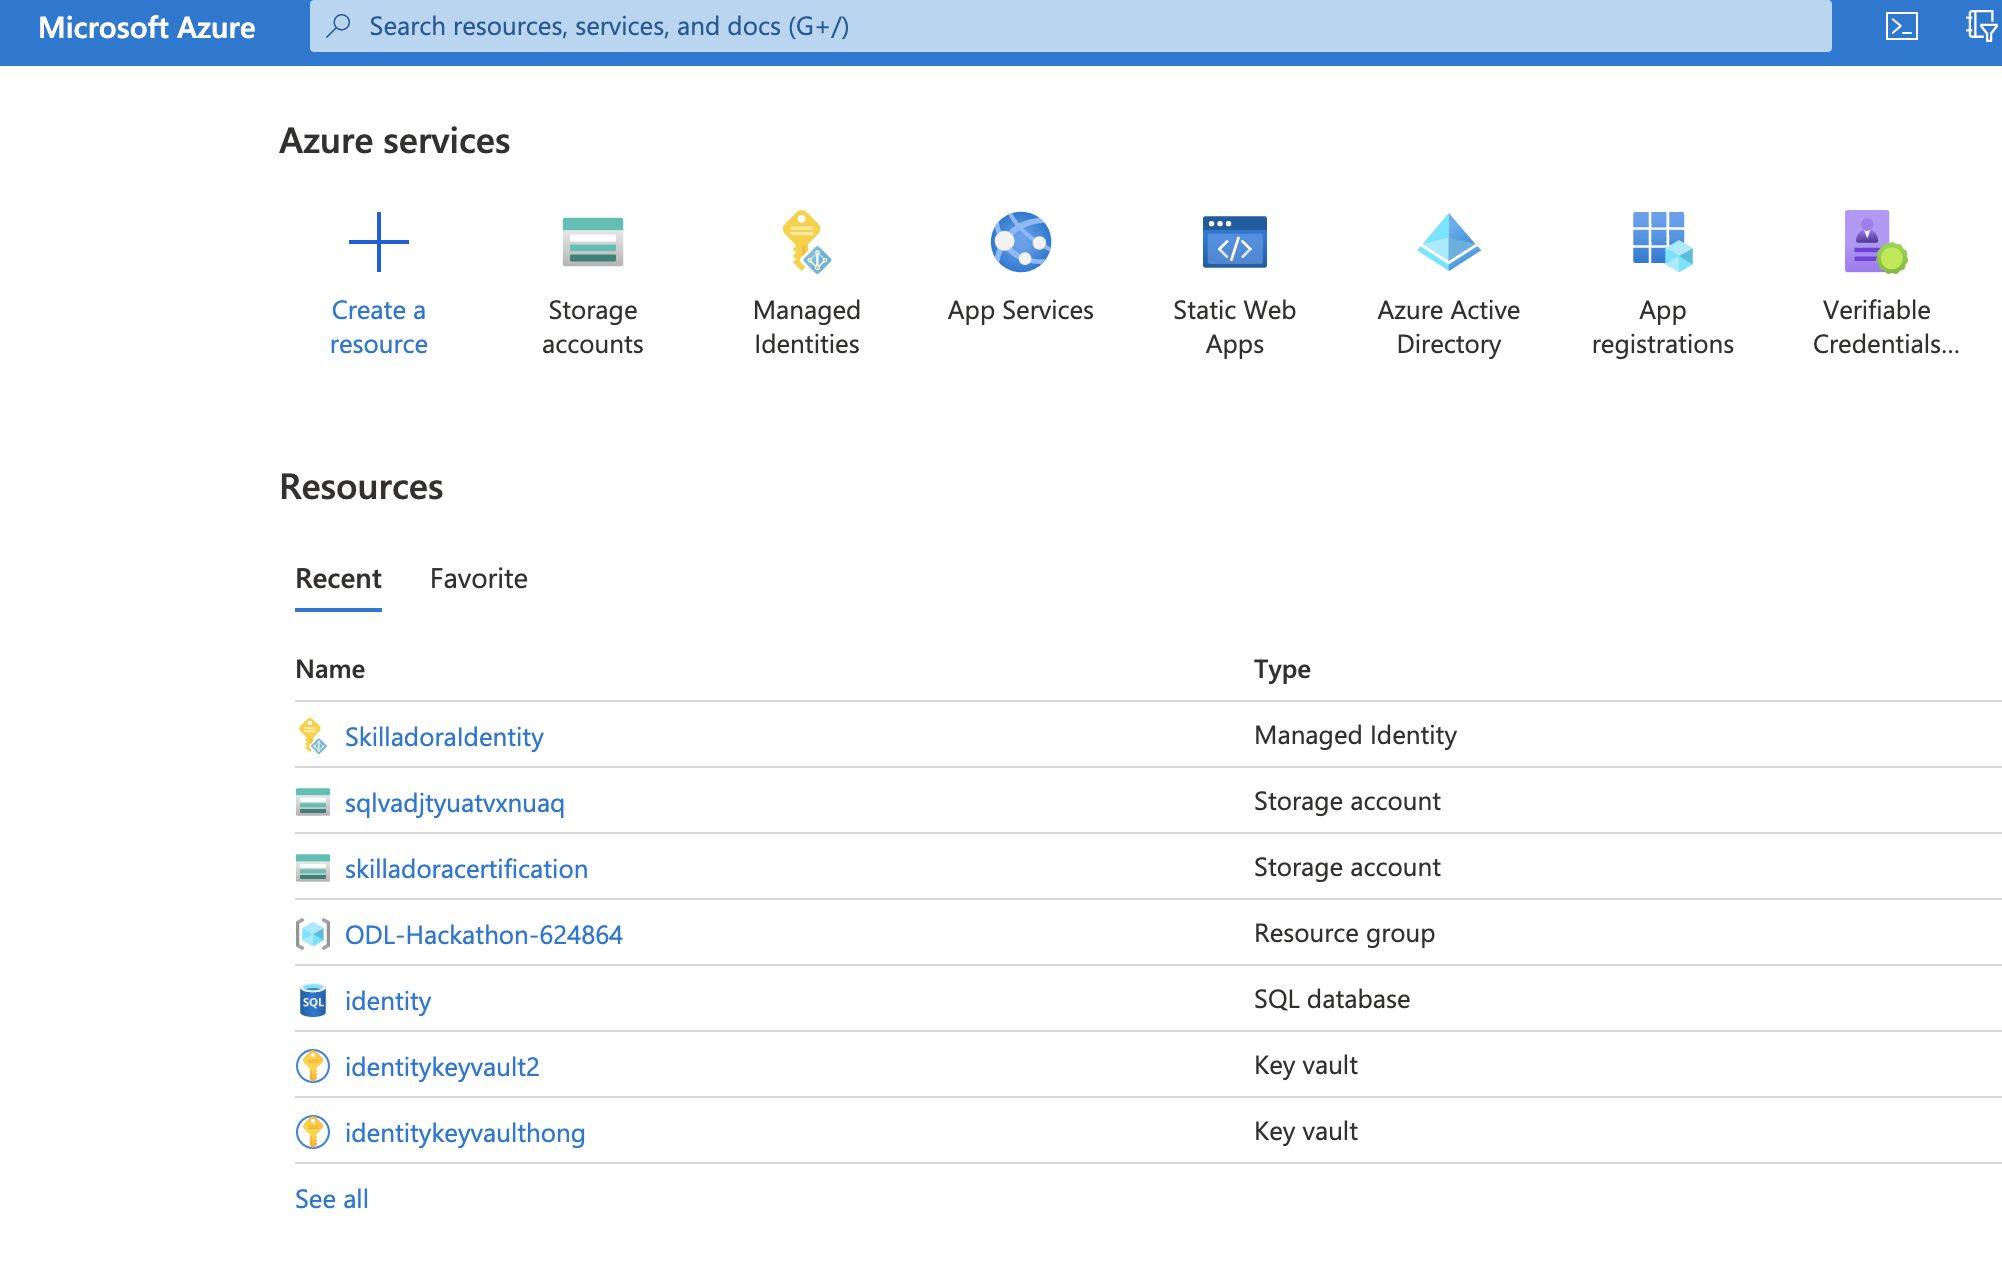2002x1266 pixels.
Task: Open the Verifiable Credentials icon
Action: coord(1875,242)
